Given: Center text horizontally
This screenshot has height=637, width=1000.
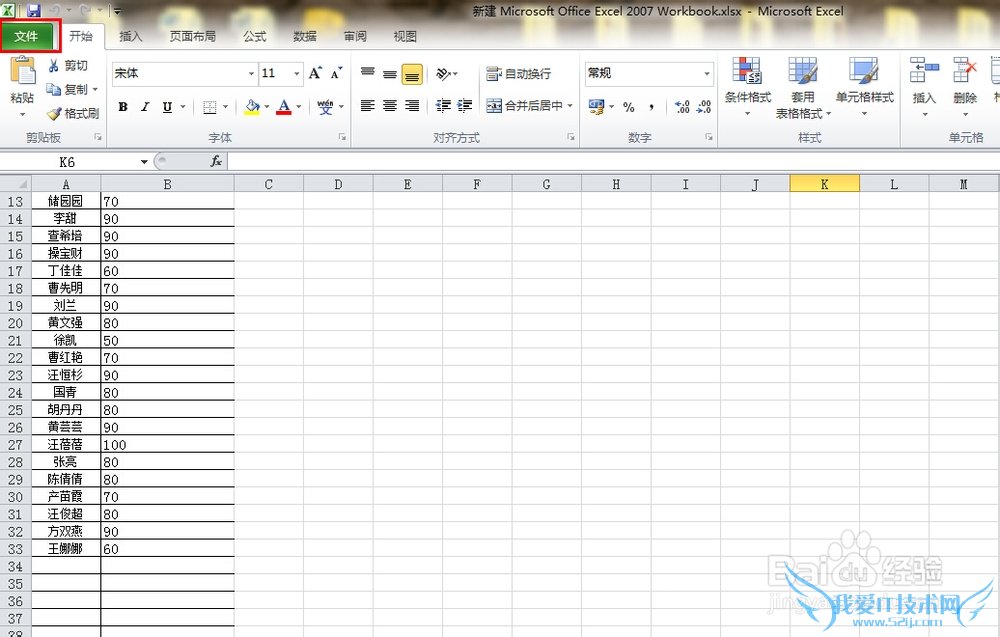Looking at the screenshot, I should pos(390,106).
